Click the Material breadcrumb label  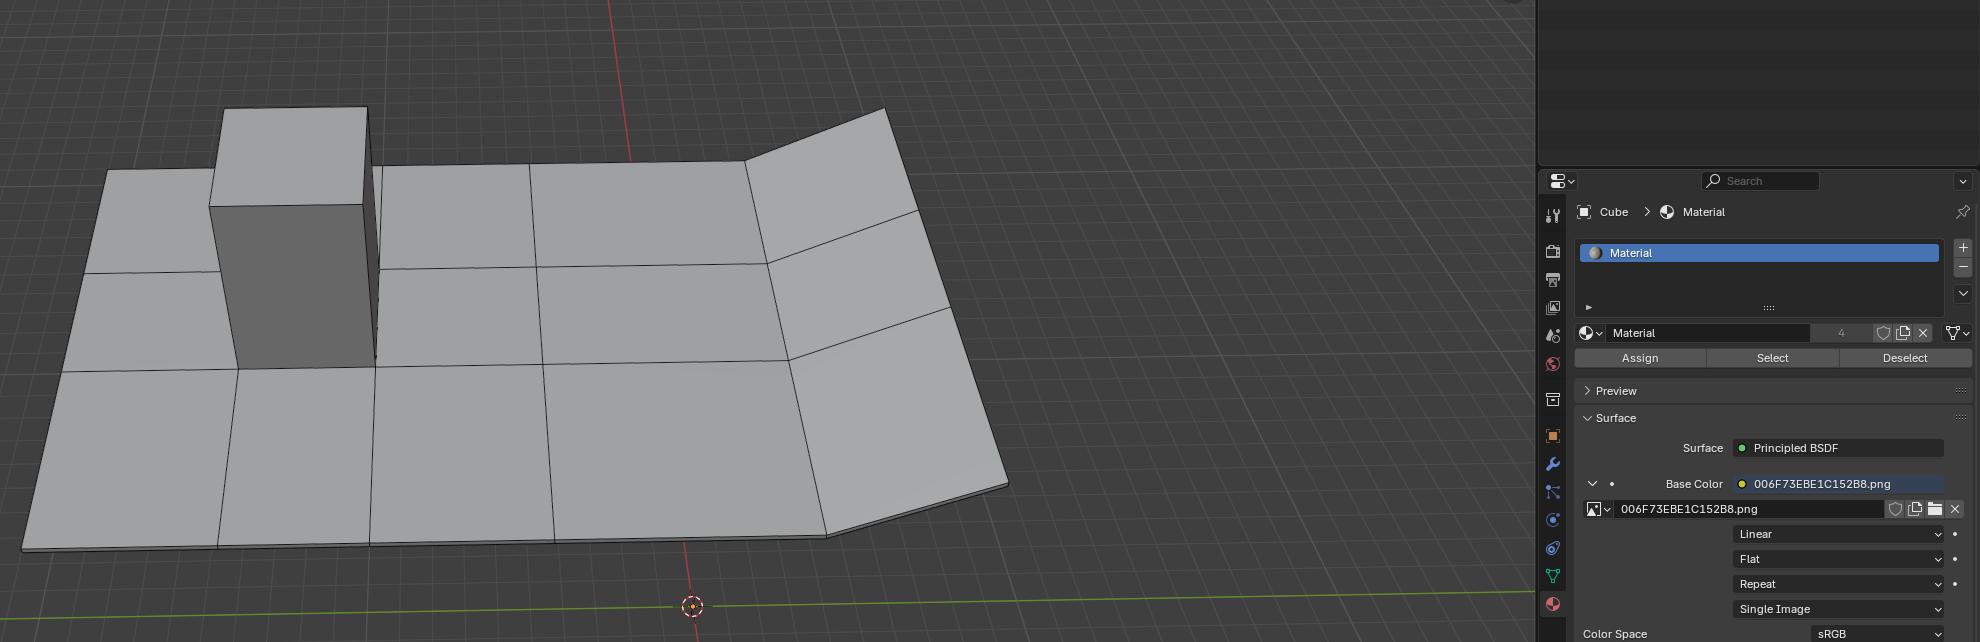(x=1703, y=212)
